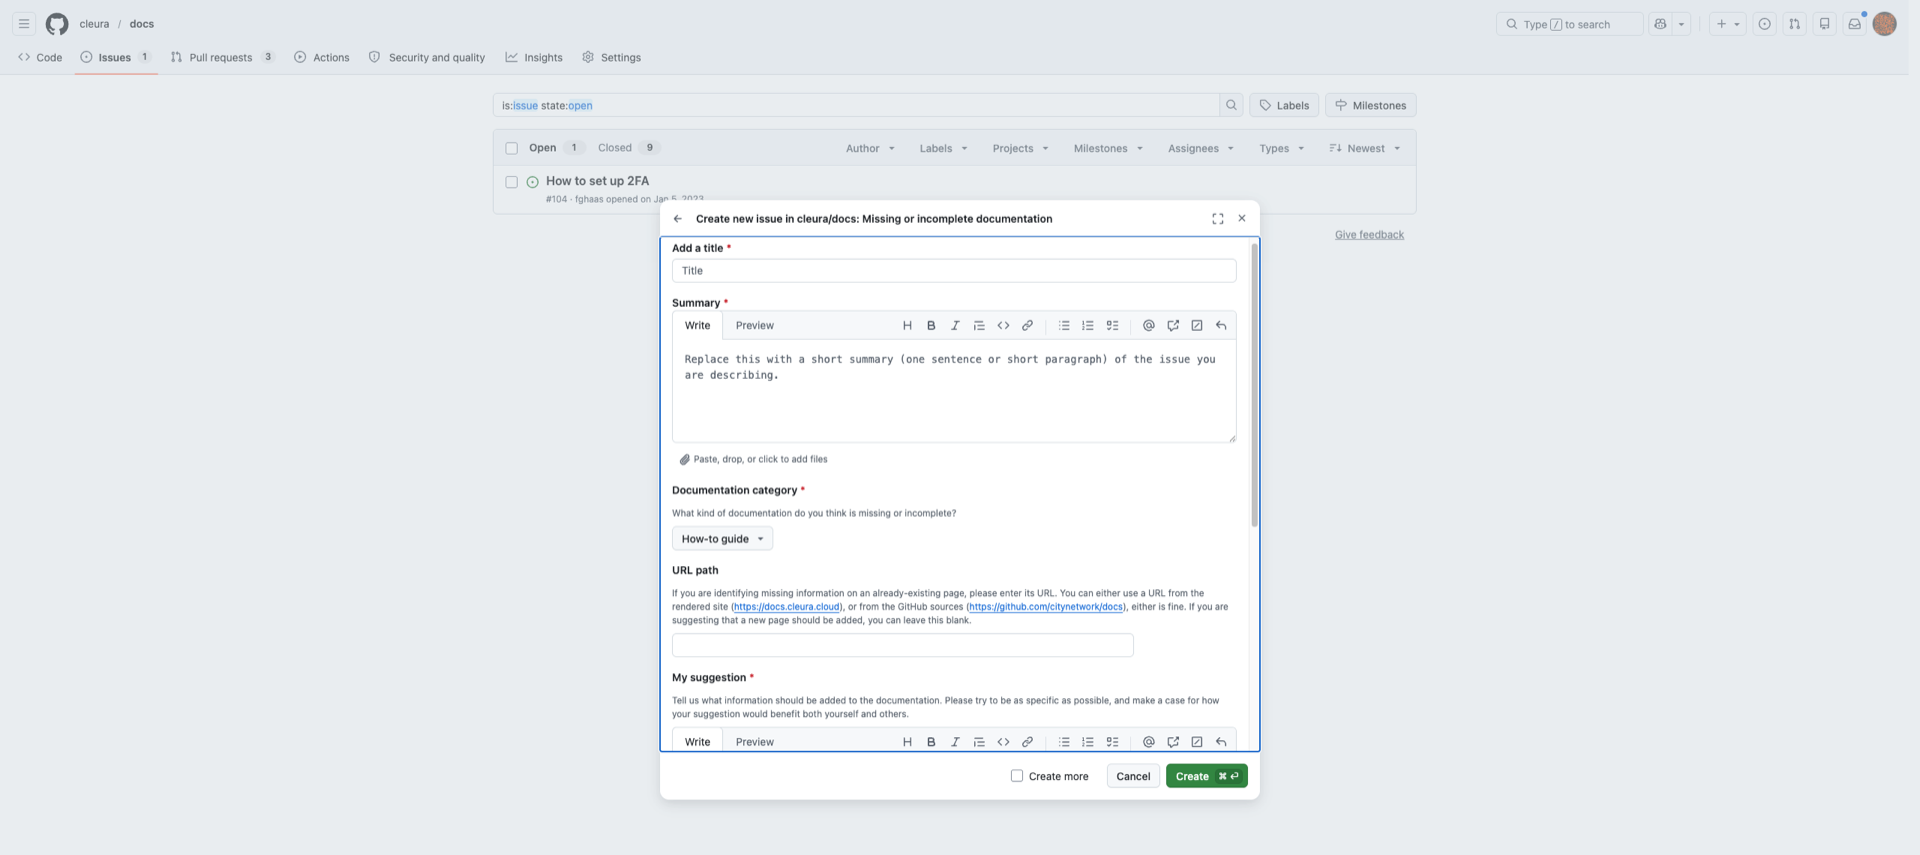Open the github.com/citynetwork/docs link
1920x855 pixels.
click(1046, 607)
